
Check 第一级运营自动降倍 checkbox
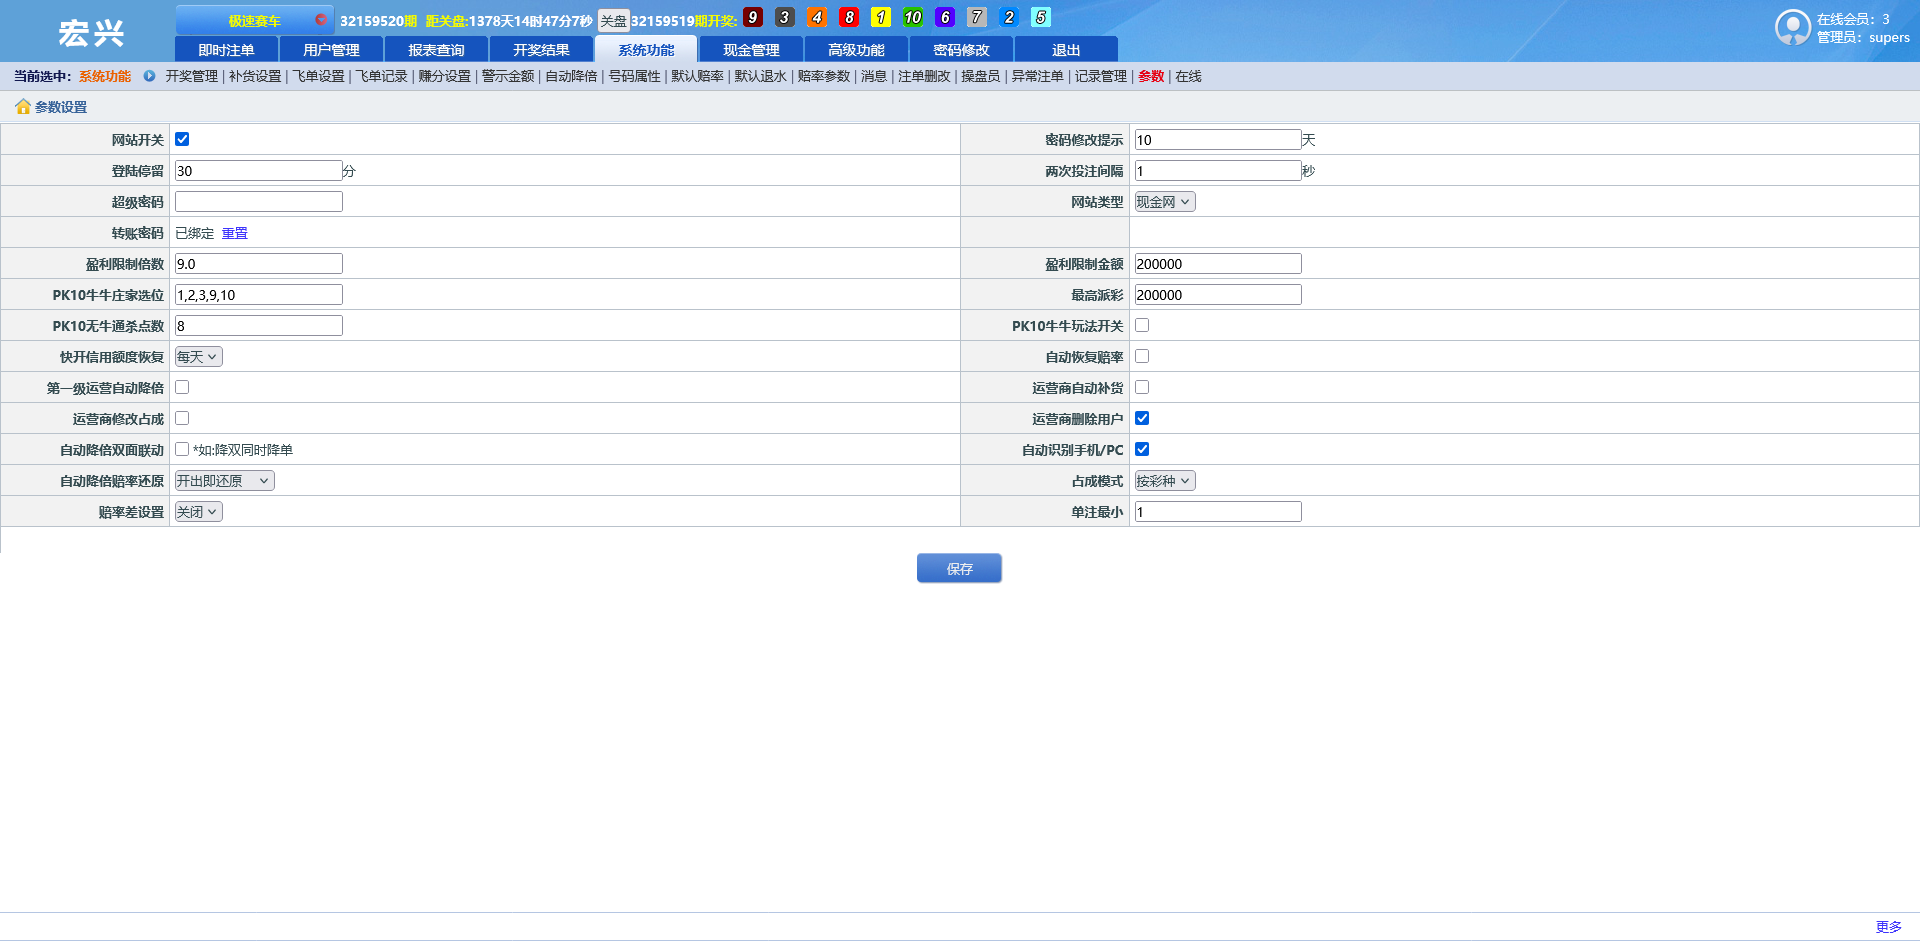pos(182,387)
